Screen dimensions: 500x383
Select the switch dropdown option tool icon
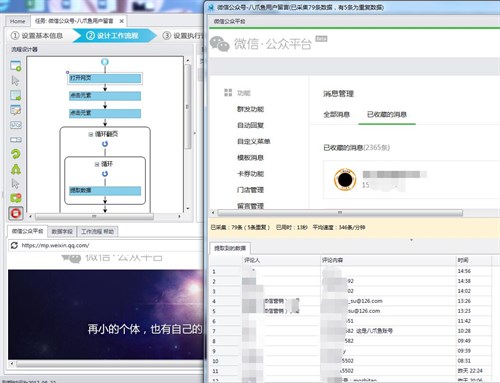click(x=16, y=140)
